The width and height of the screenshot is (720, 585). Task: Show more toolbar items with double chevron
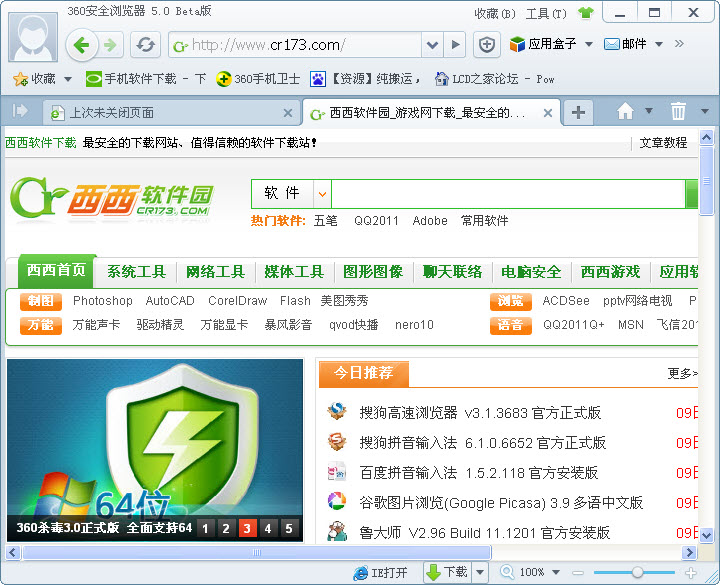click(x=680, y=44)
